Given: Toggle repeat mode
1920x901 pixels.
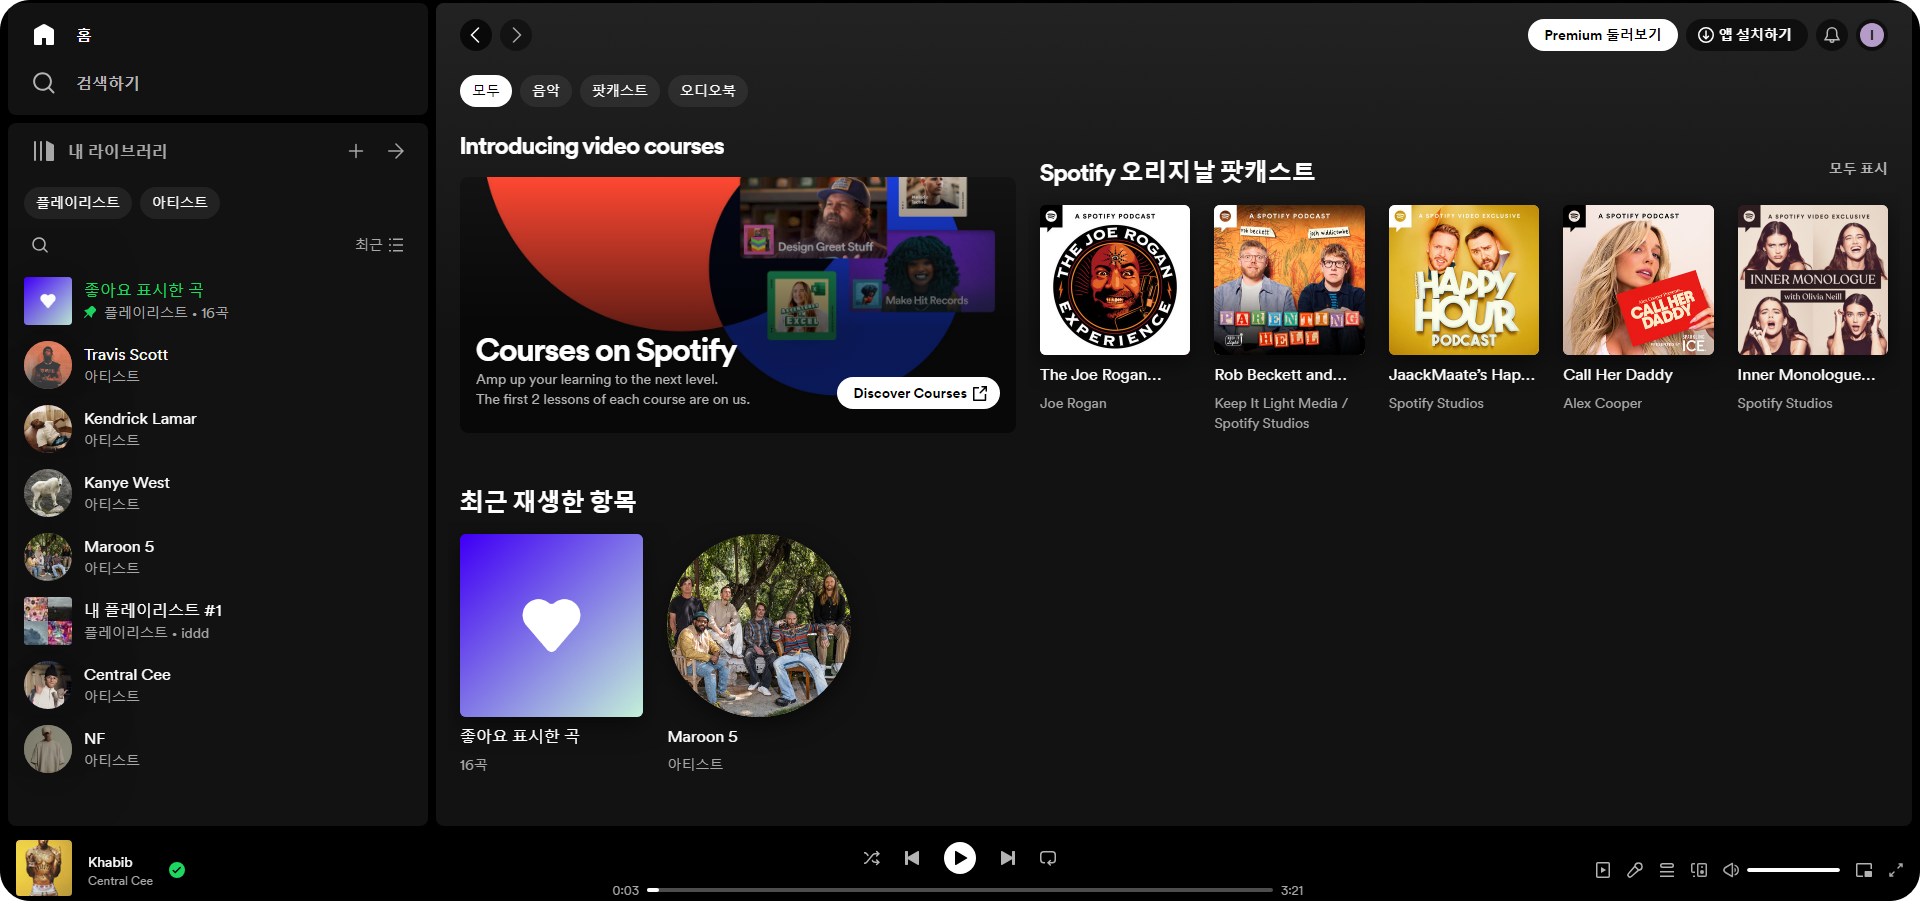Looking at the screenshot, I should pyautogui.click(x=1048, y=858).
